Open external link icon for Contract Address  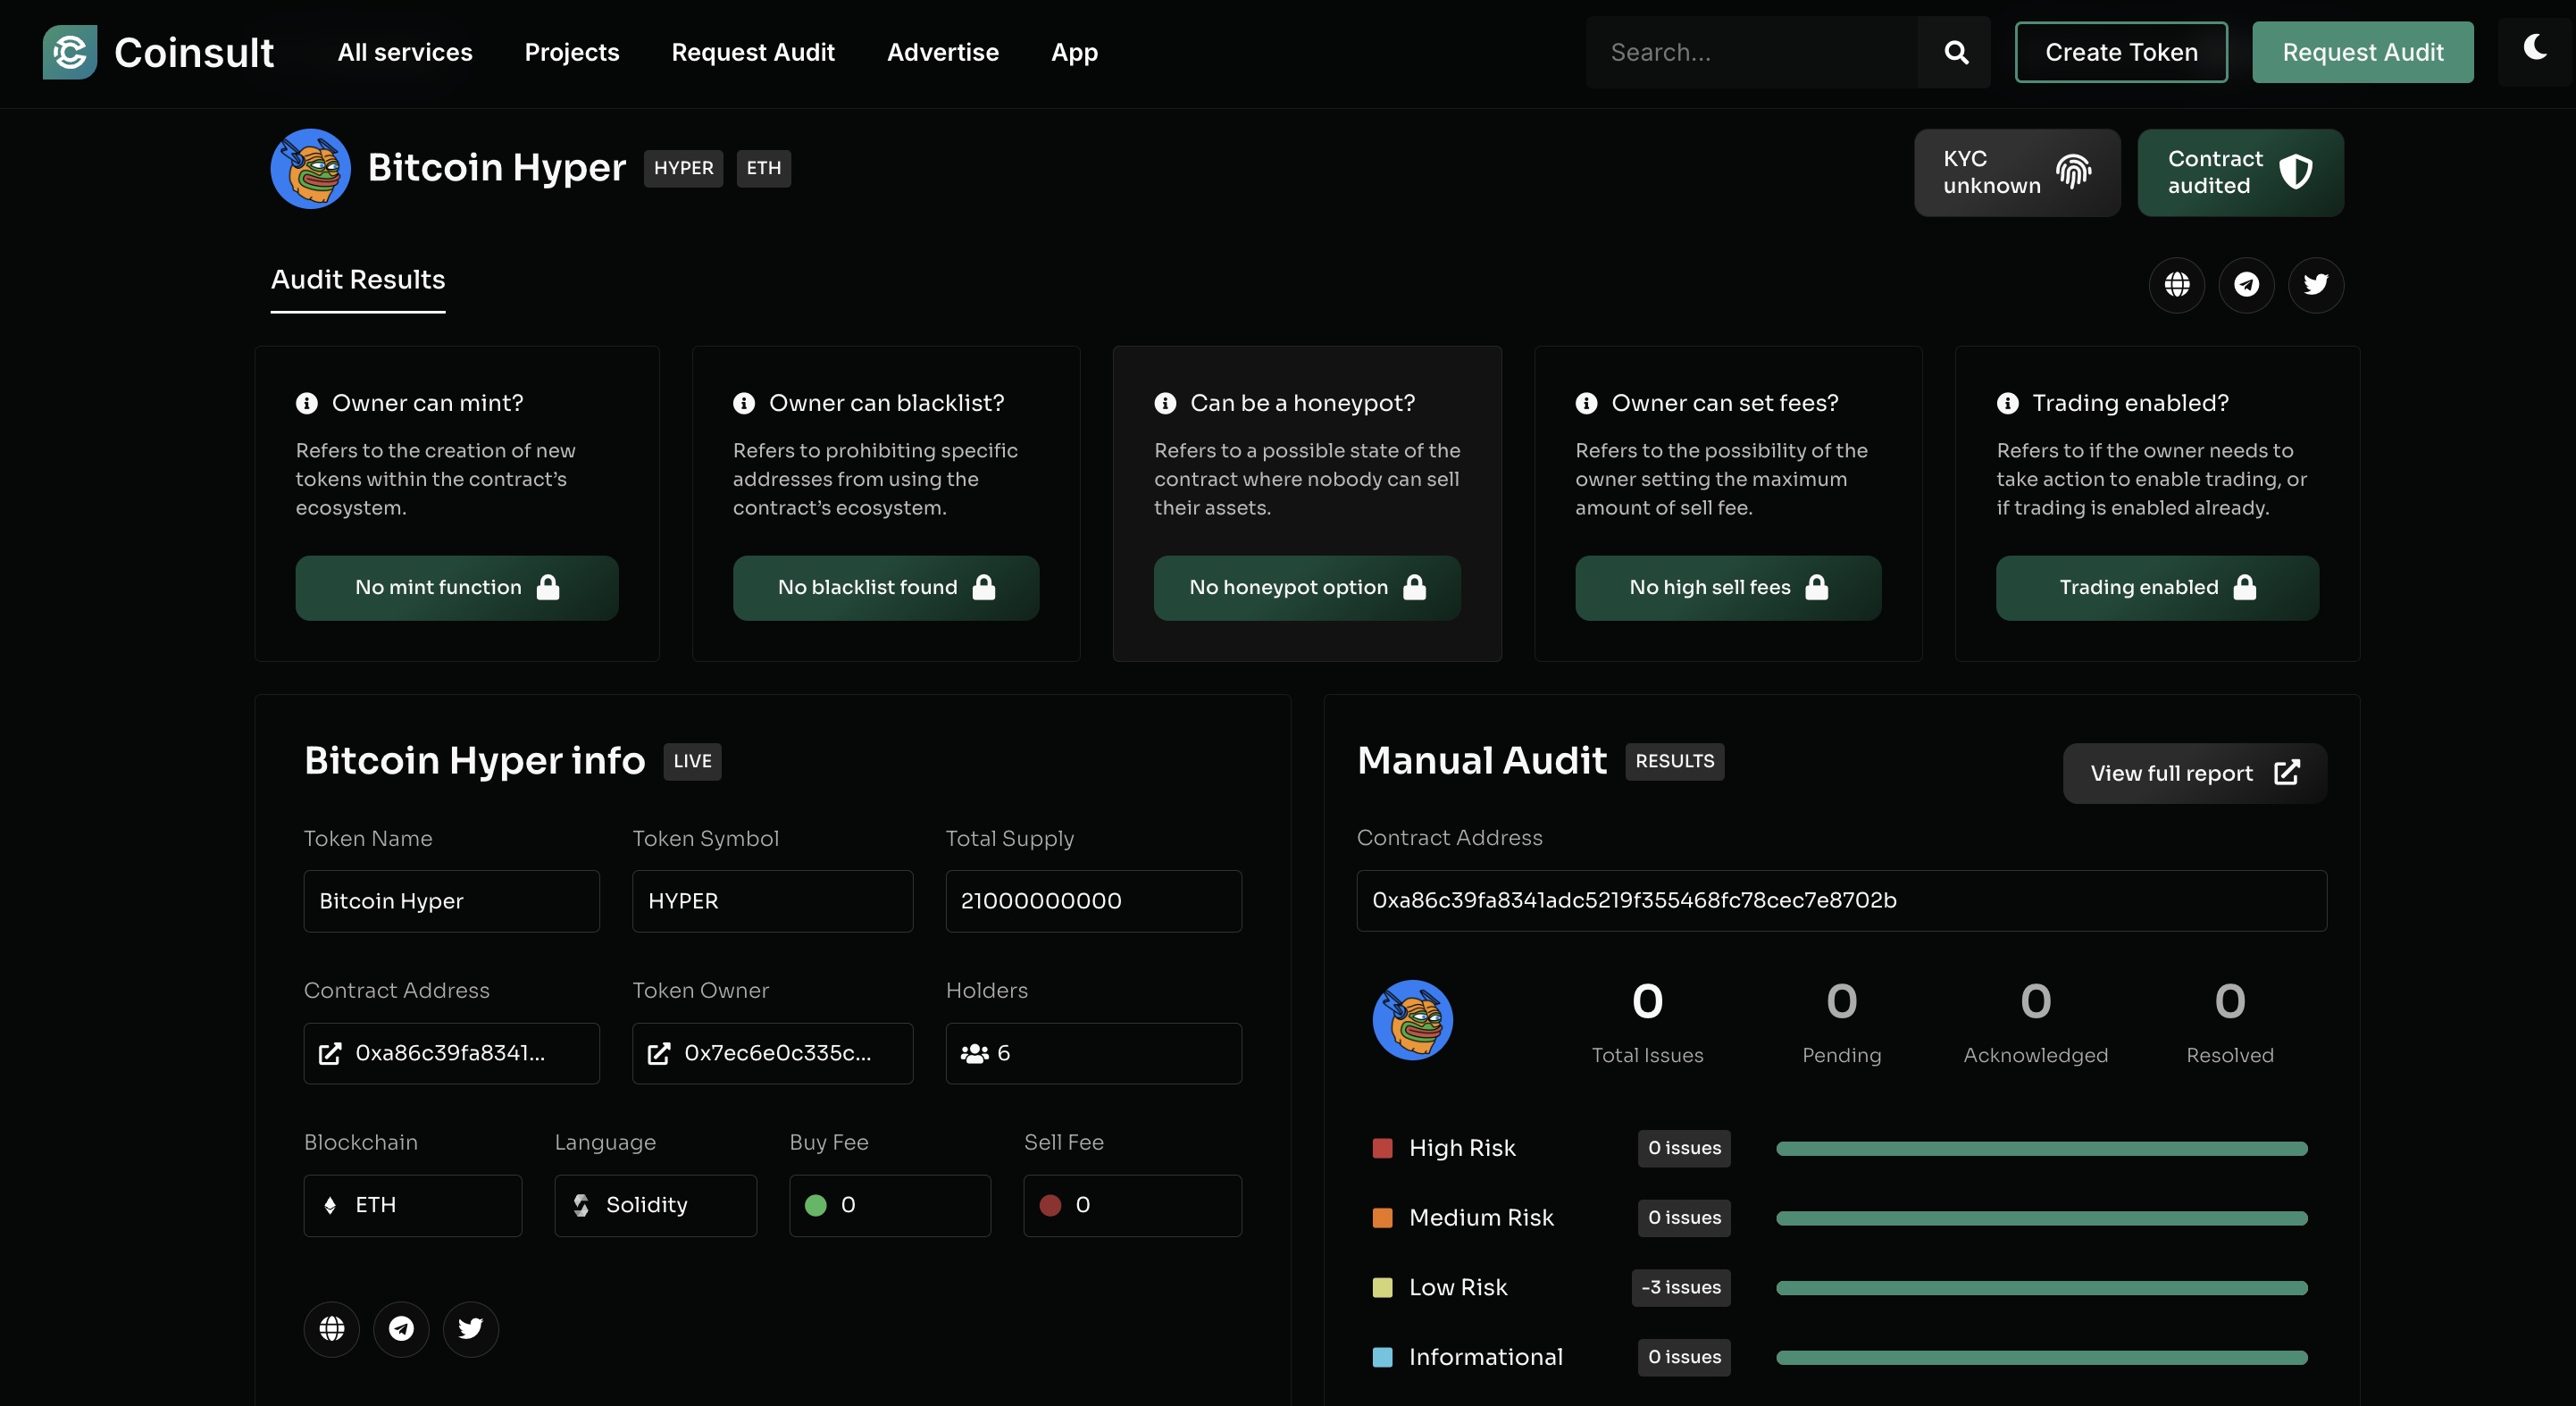point(330,1053)
